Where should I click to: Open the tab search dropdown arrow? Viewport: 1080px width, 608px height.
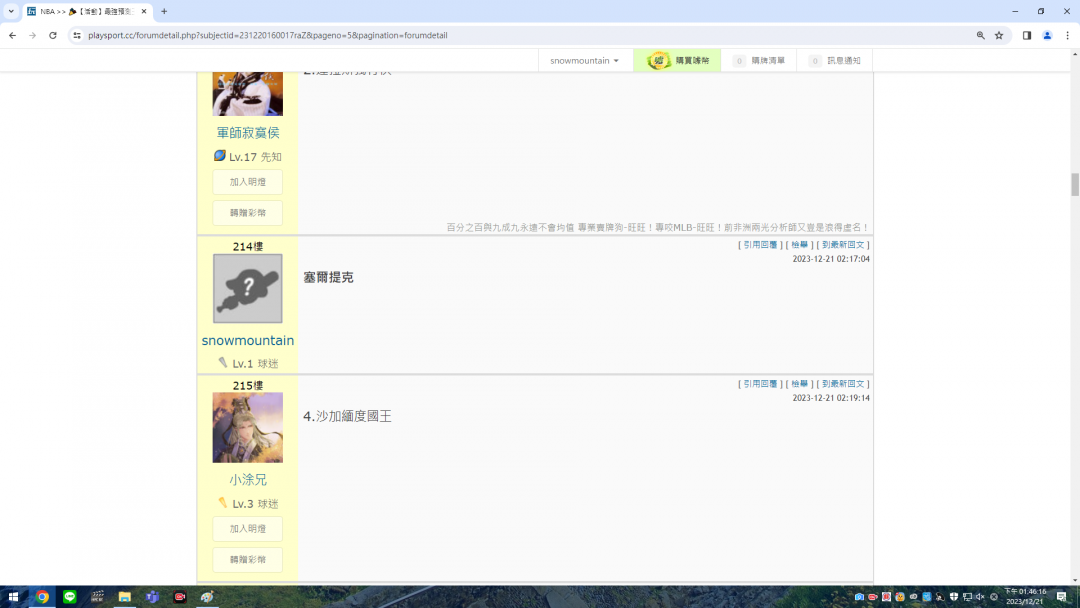click(11, 11)
